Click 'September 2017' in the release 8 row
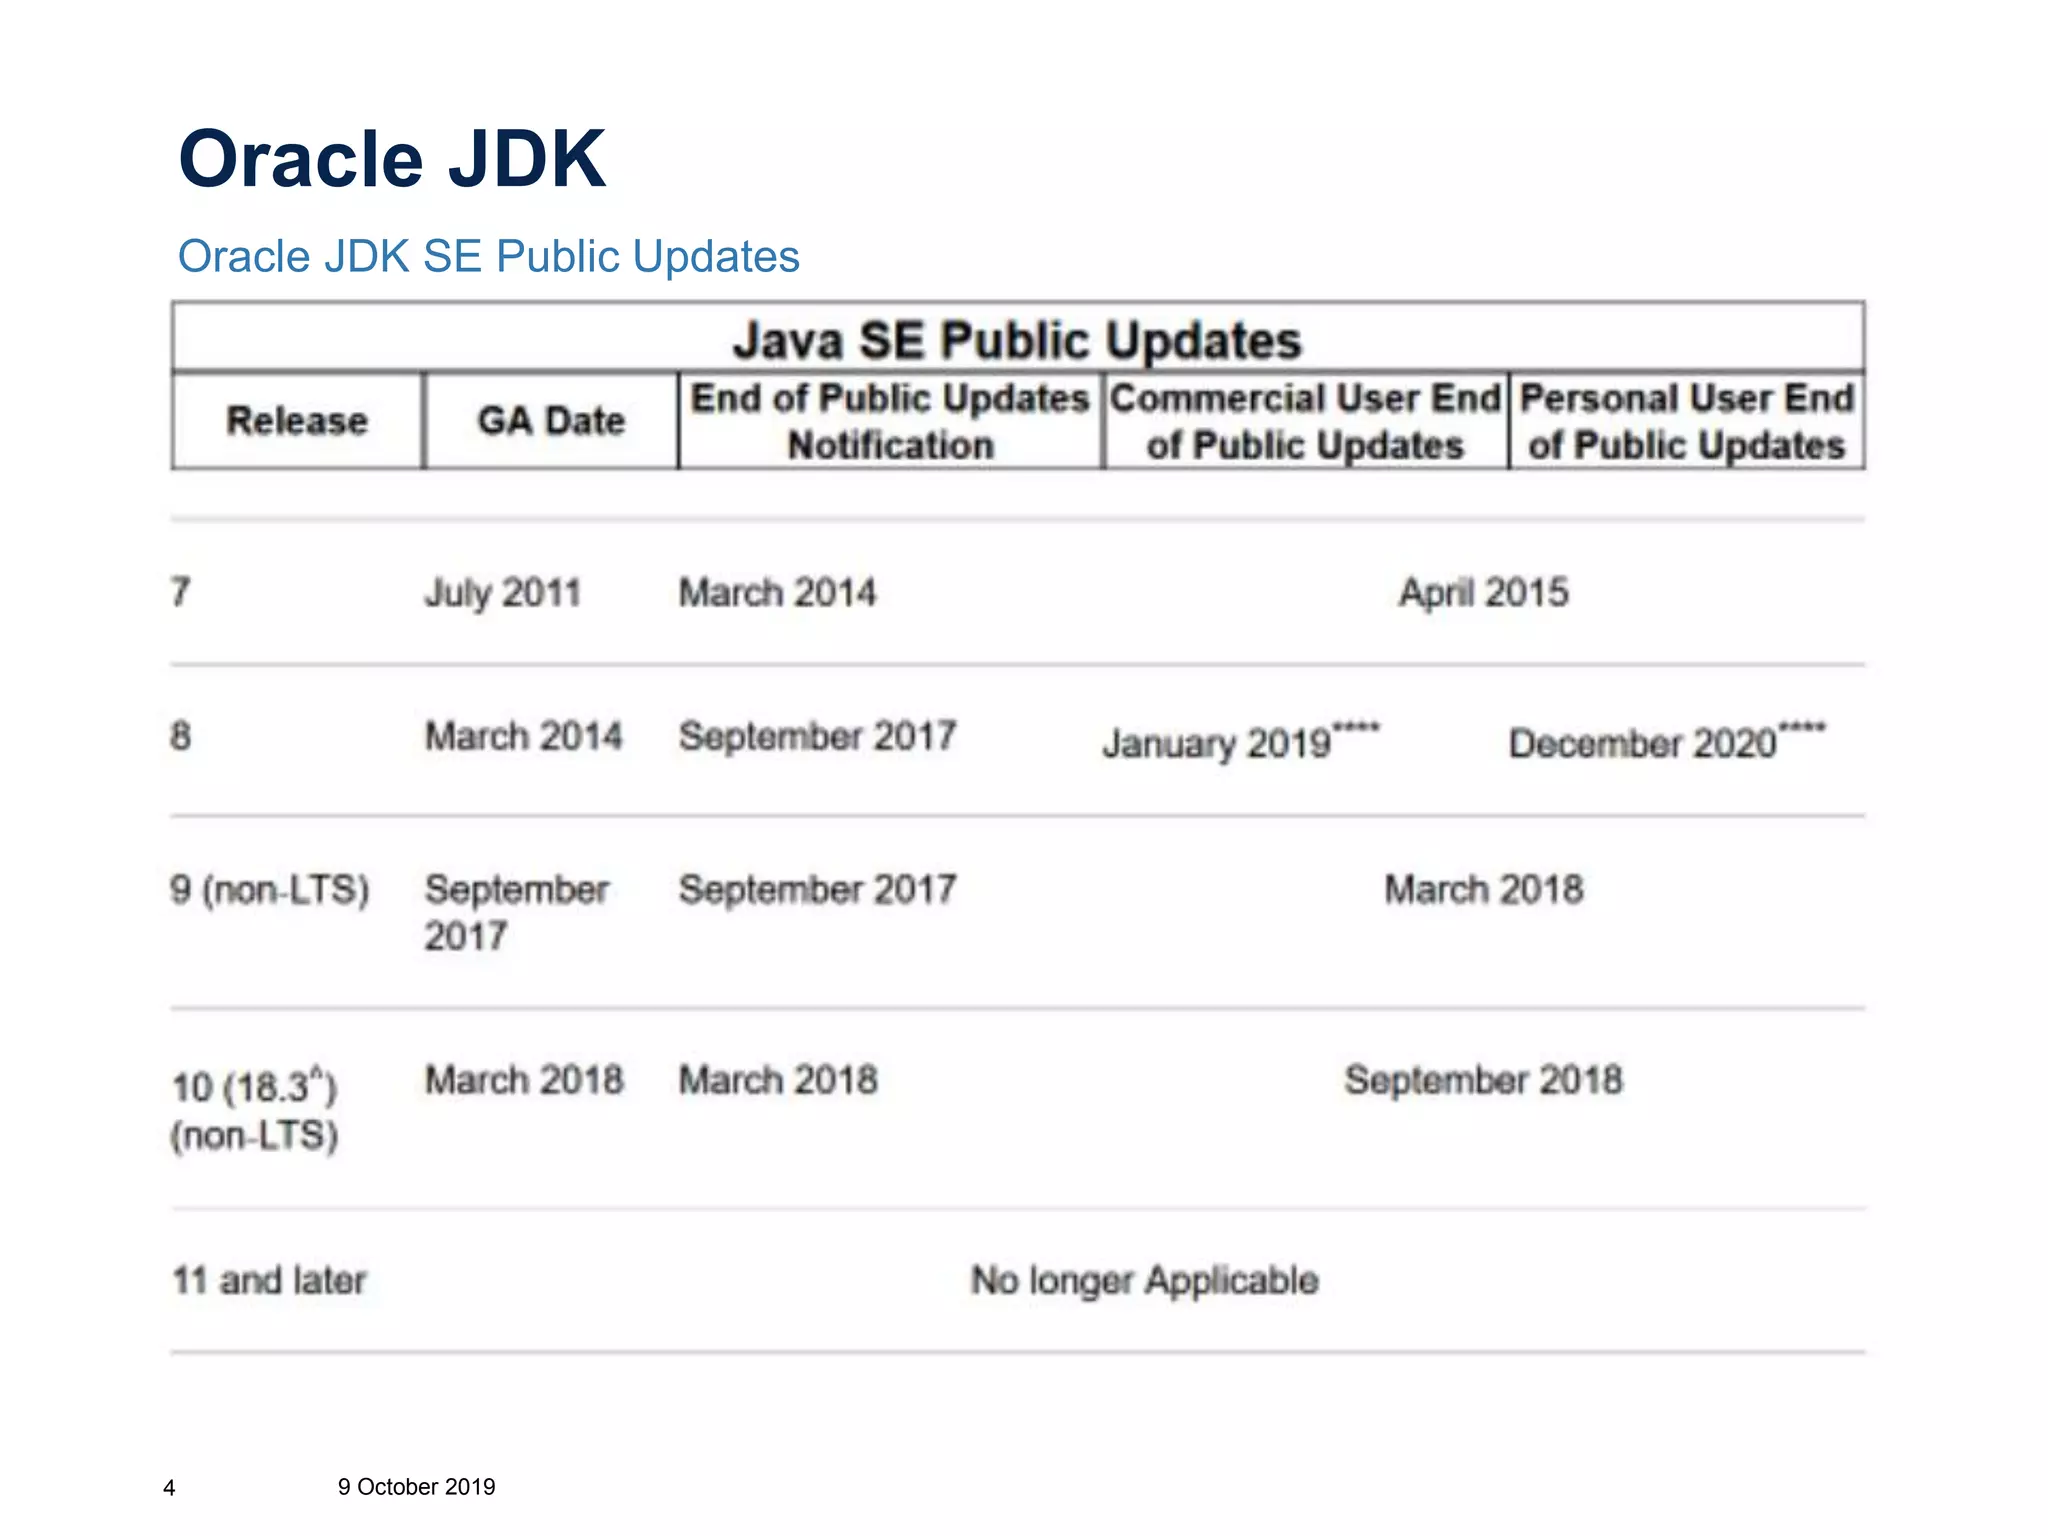This screenshot has height=1536, width=2048. (x=818, y=737)
